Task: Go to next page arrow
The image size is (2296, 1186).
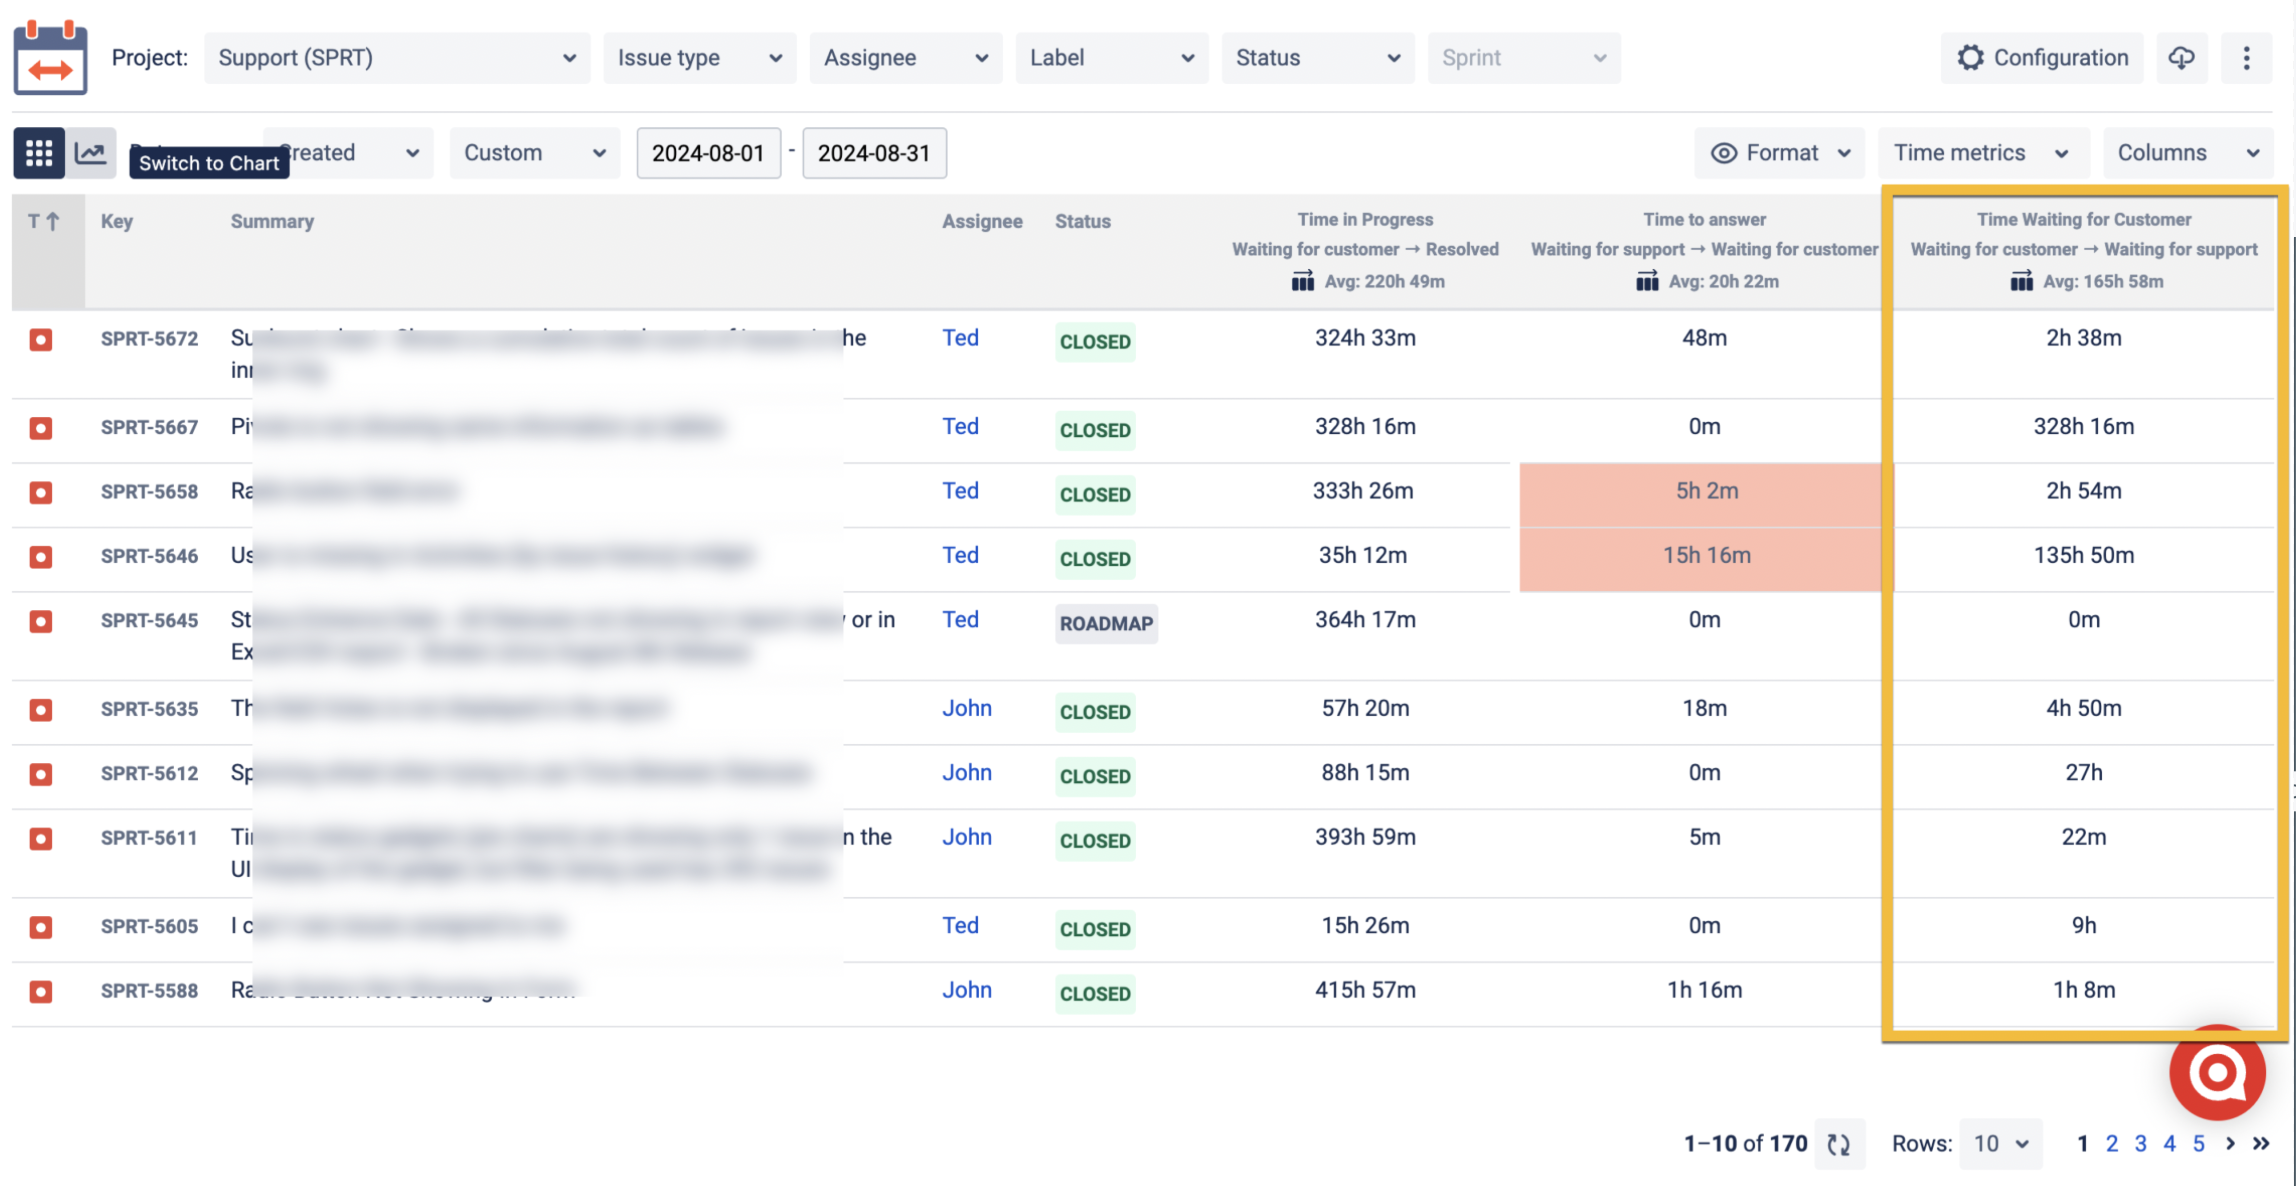Action: click(x=2231, y=1143)
